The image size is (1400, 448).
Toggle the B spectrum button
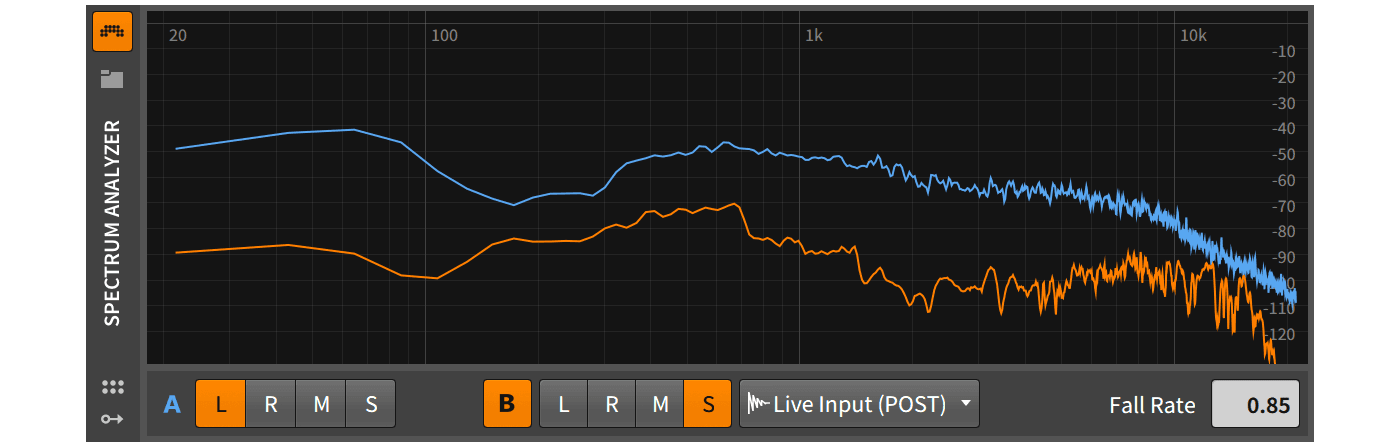(507, 404)
